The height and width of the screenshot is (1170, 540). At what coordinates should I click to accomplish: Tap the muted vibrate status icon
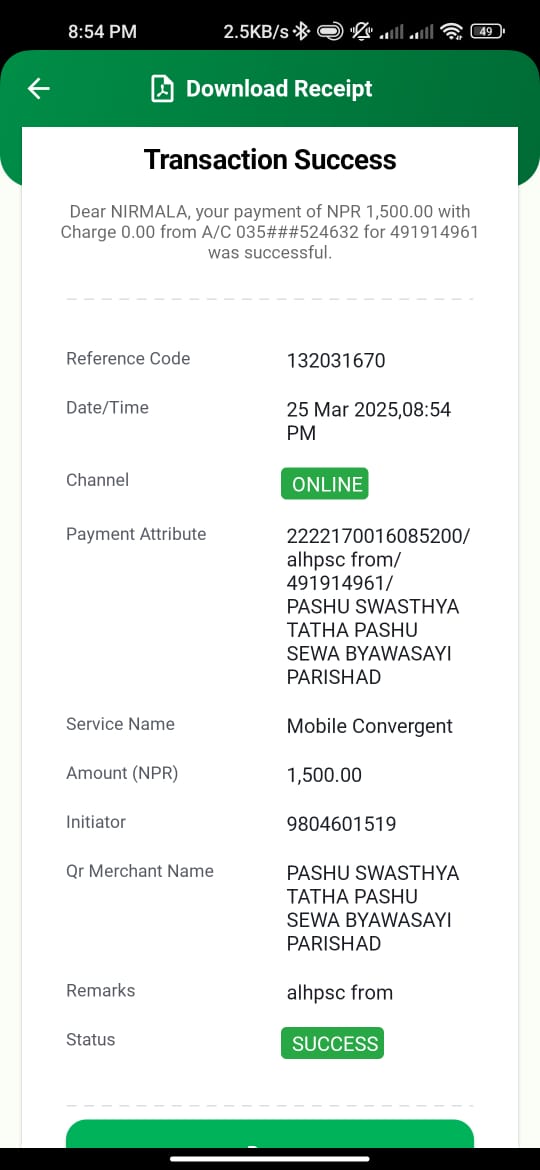(x=361, y=31)
